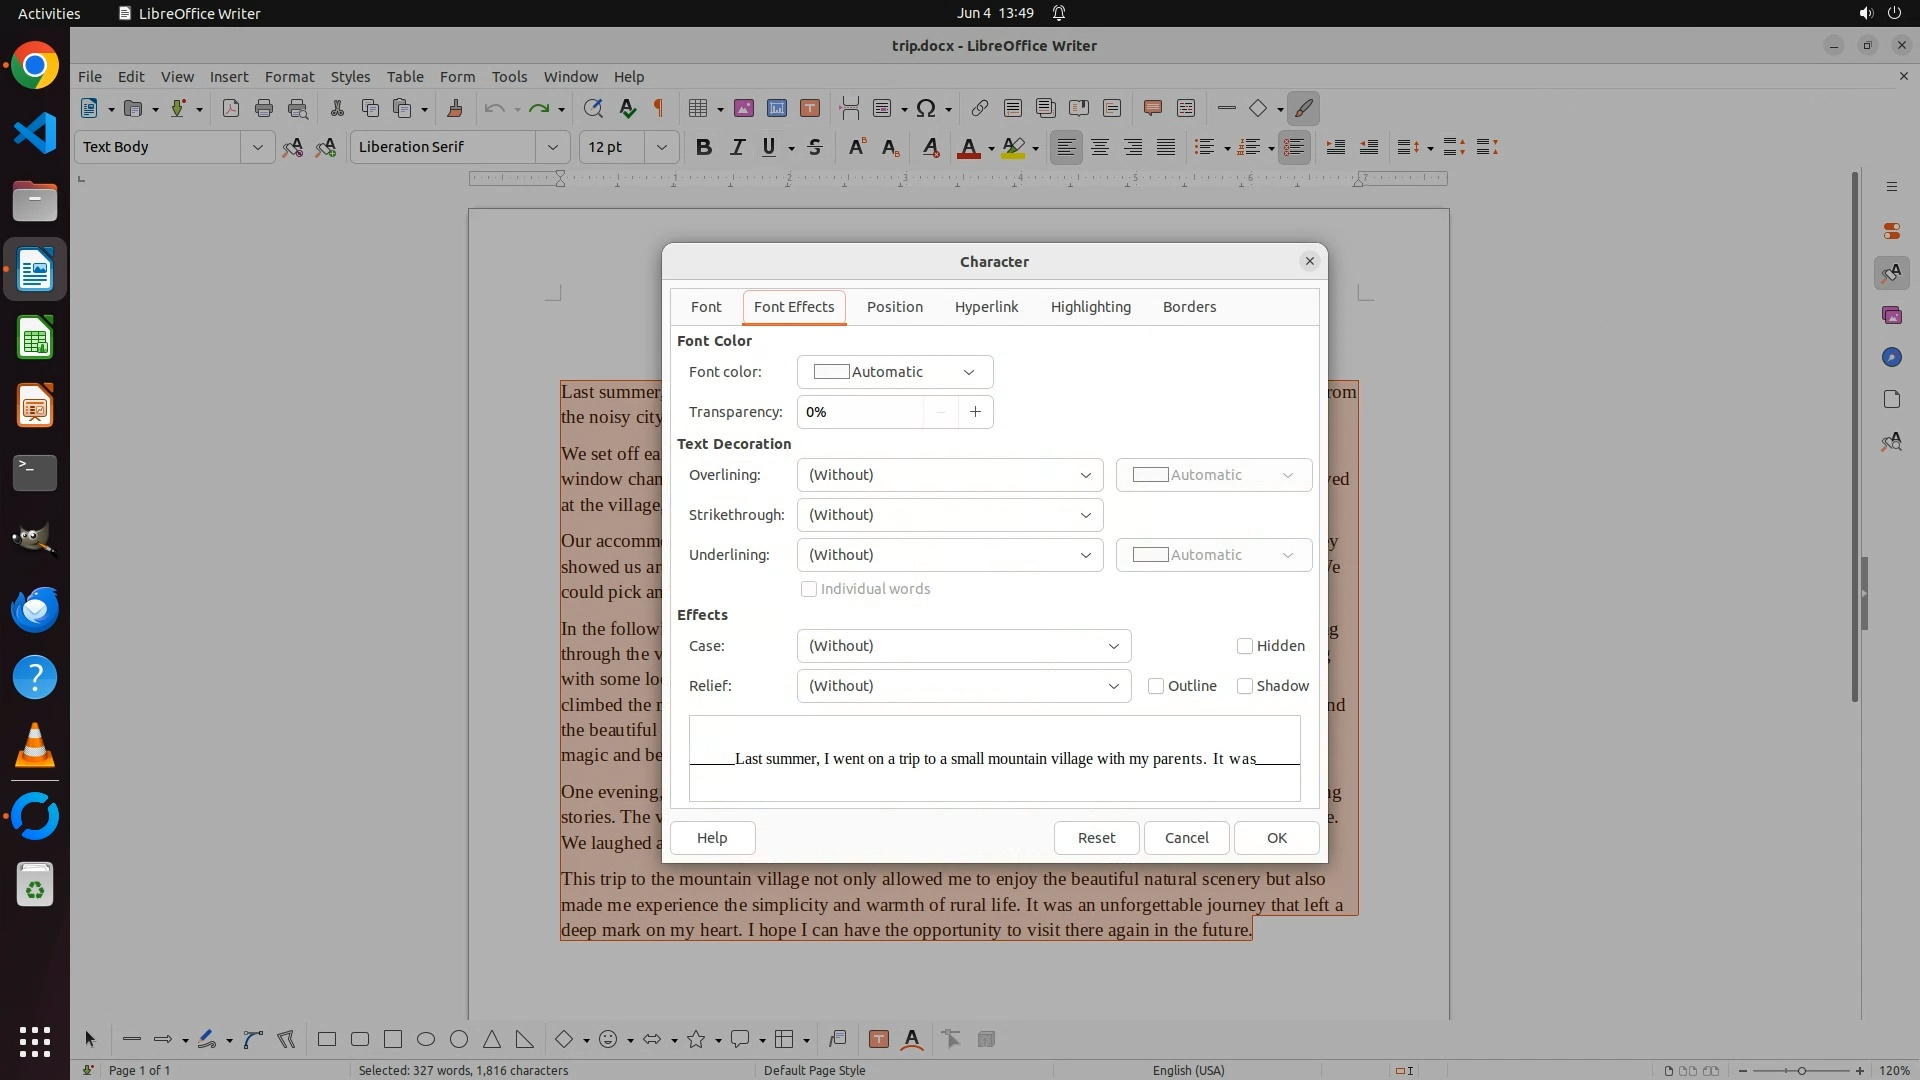Image resolution: width=1920 pixels, height=1080 pixels.
Task: Open the Format menu
Action: click(x=289, y=76)
